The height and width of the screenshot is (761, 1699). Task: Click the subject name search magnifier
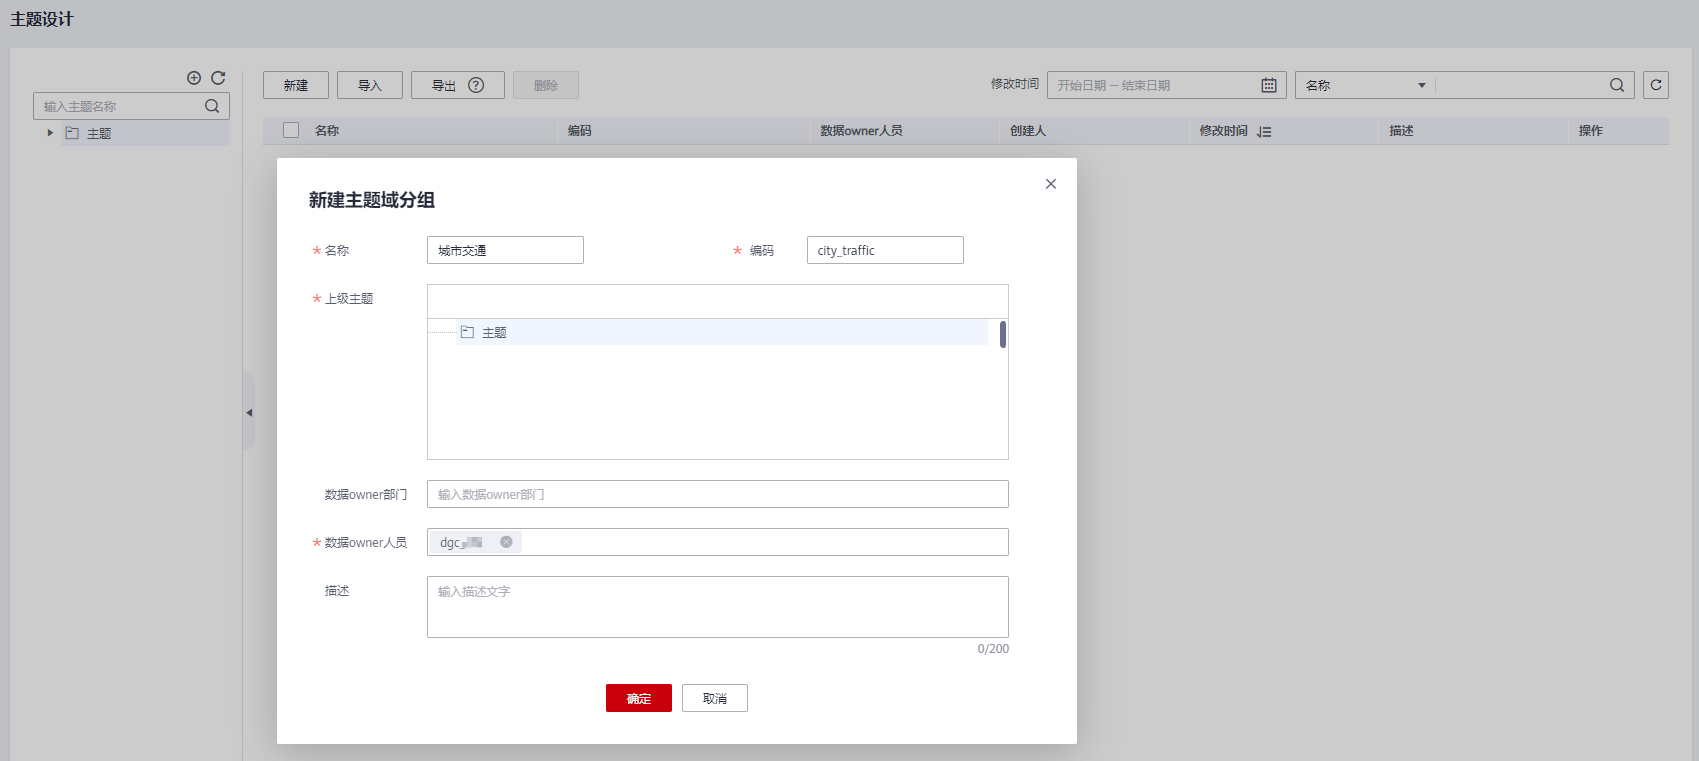[x=212, y=106]
